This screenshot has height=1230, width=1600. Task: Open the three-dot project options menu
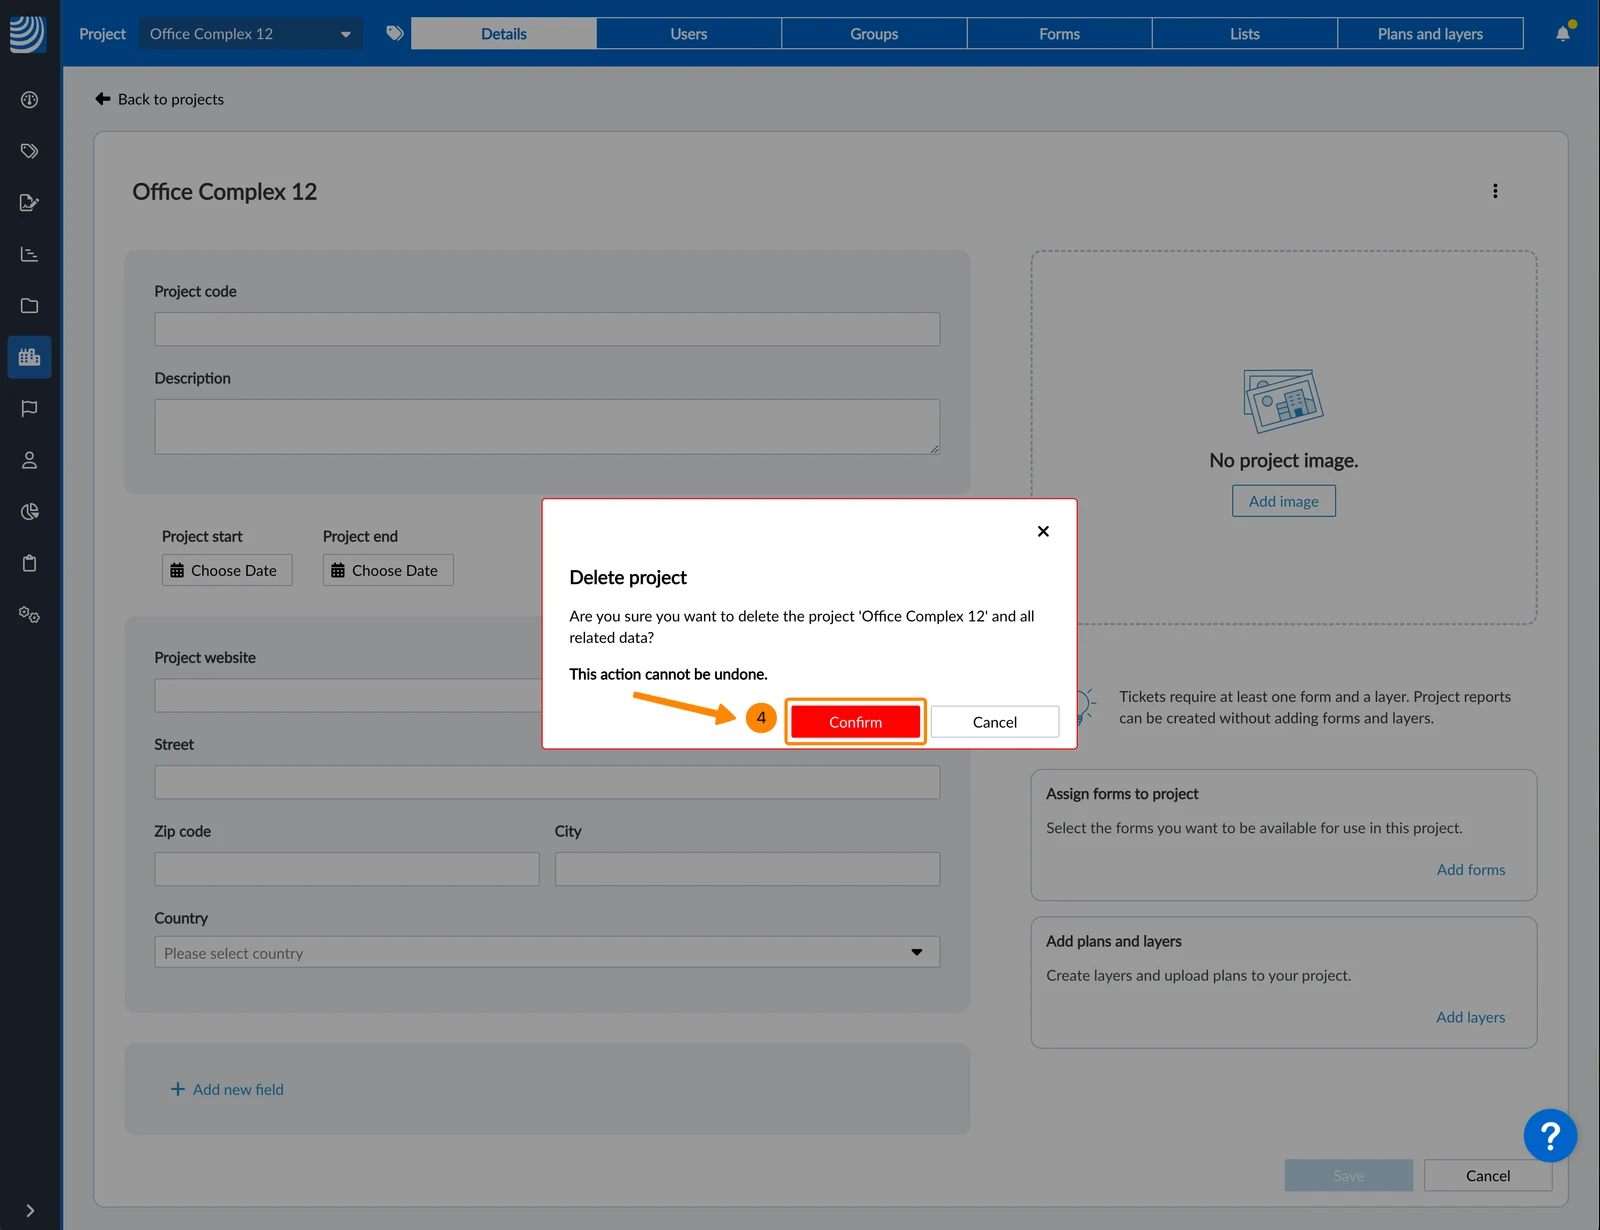(x=1495, y=191)
